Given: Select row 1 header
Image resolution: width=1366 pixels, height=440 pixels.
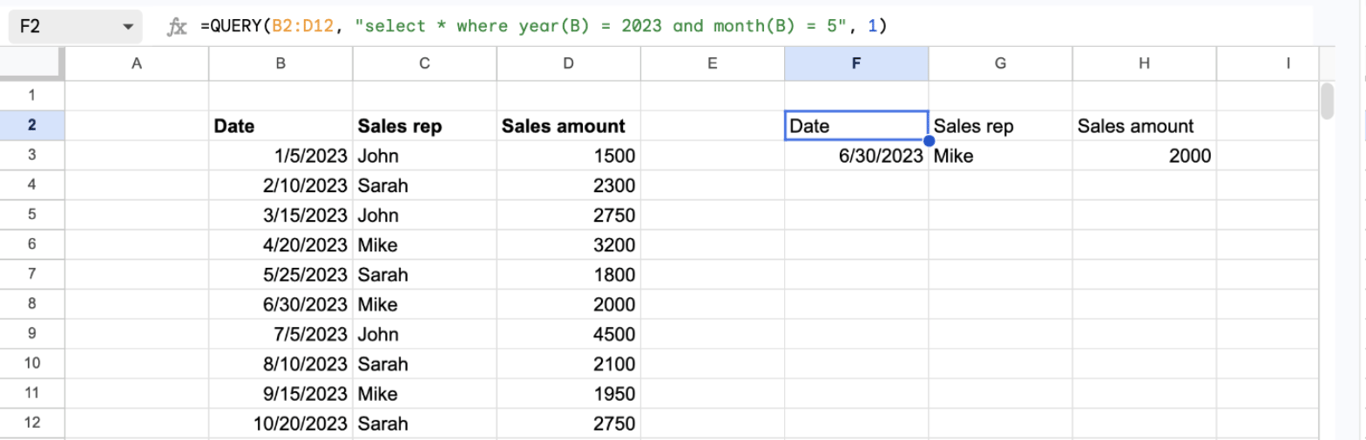Looking at the screenshot, I should (x=32, y=96).
